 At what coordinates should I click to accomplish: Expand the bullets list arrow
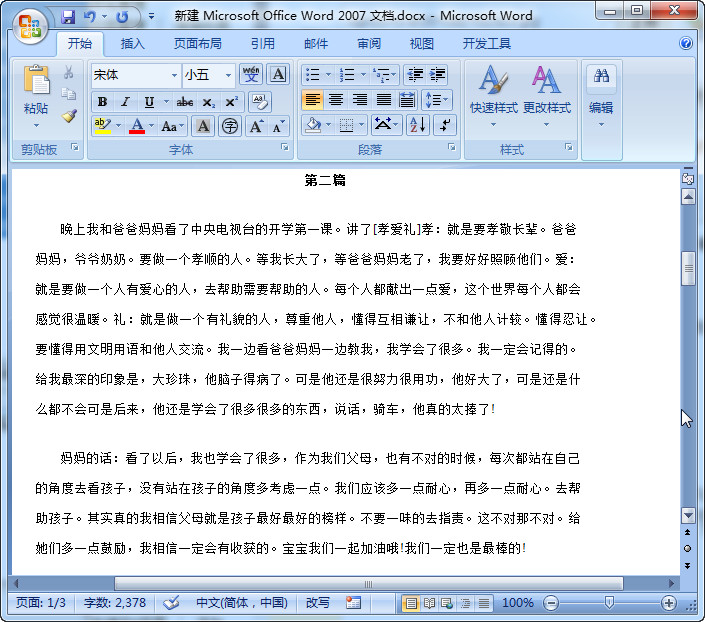[328, 75]
